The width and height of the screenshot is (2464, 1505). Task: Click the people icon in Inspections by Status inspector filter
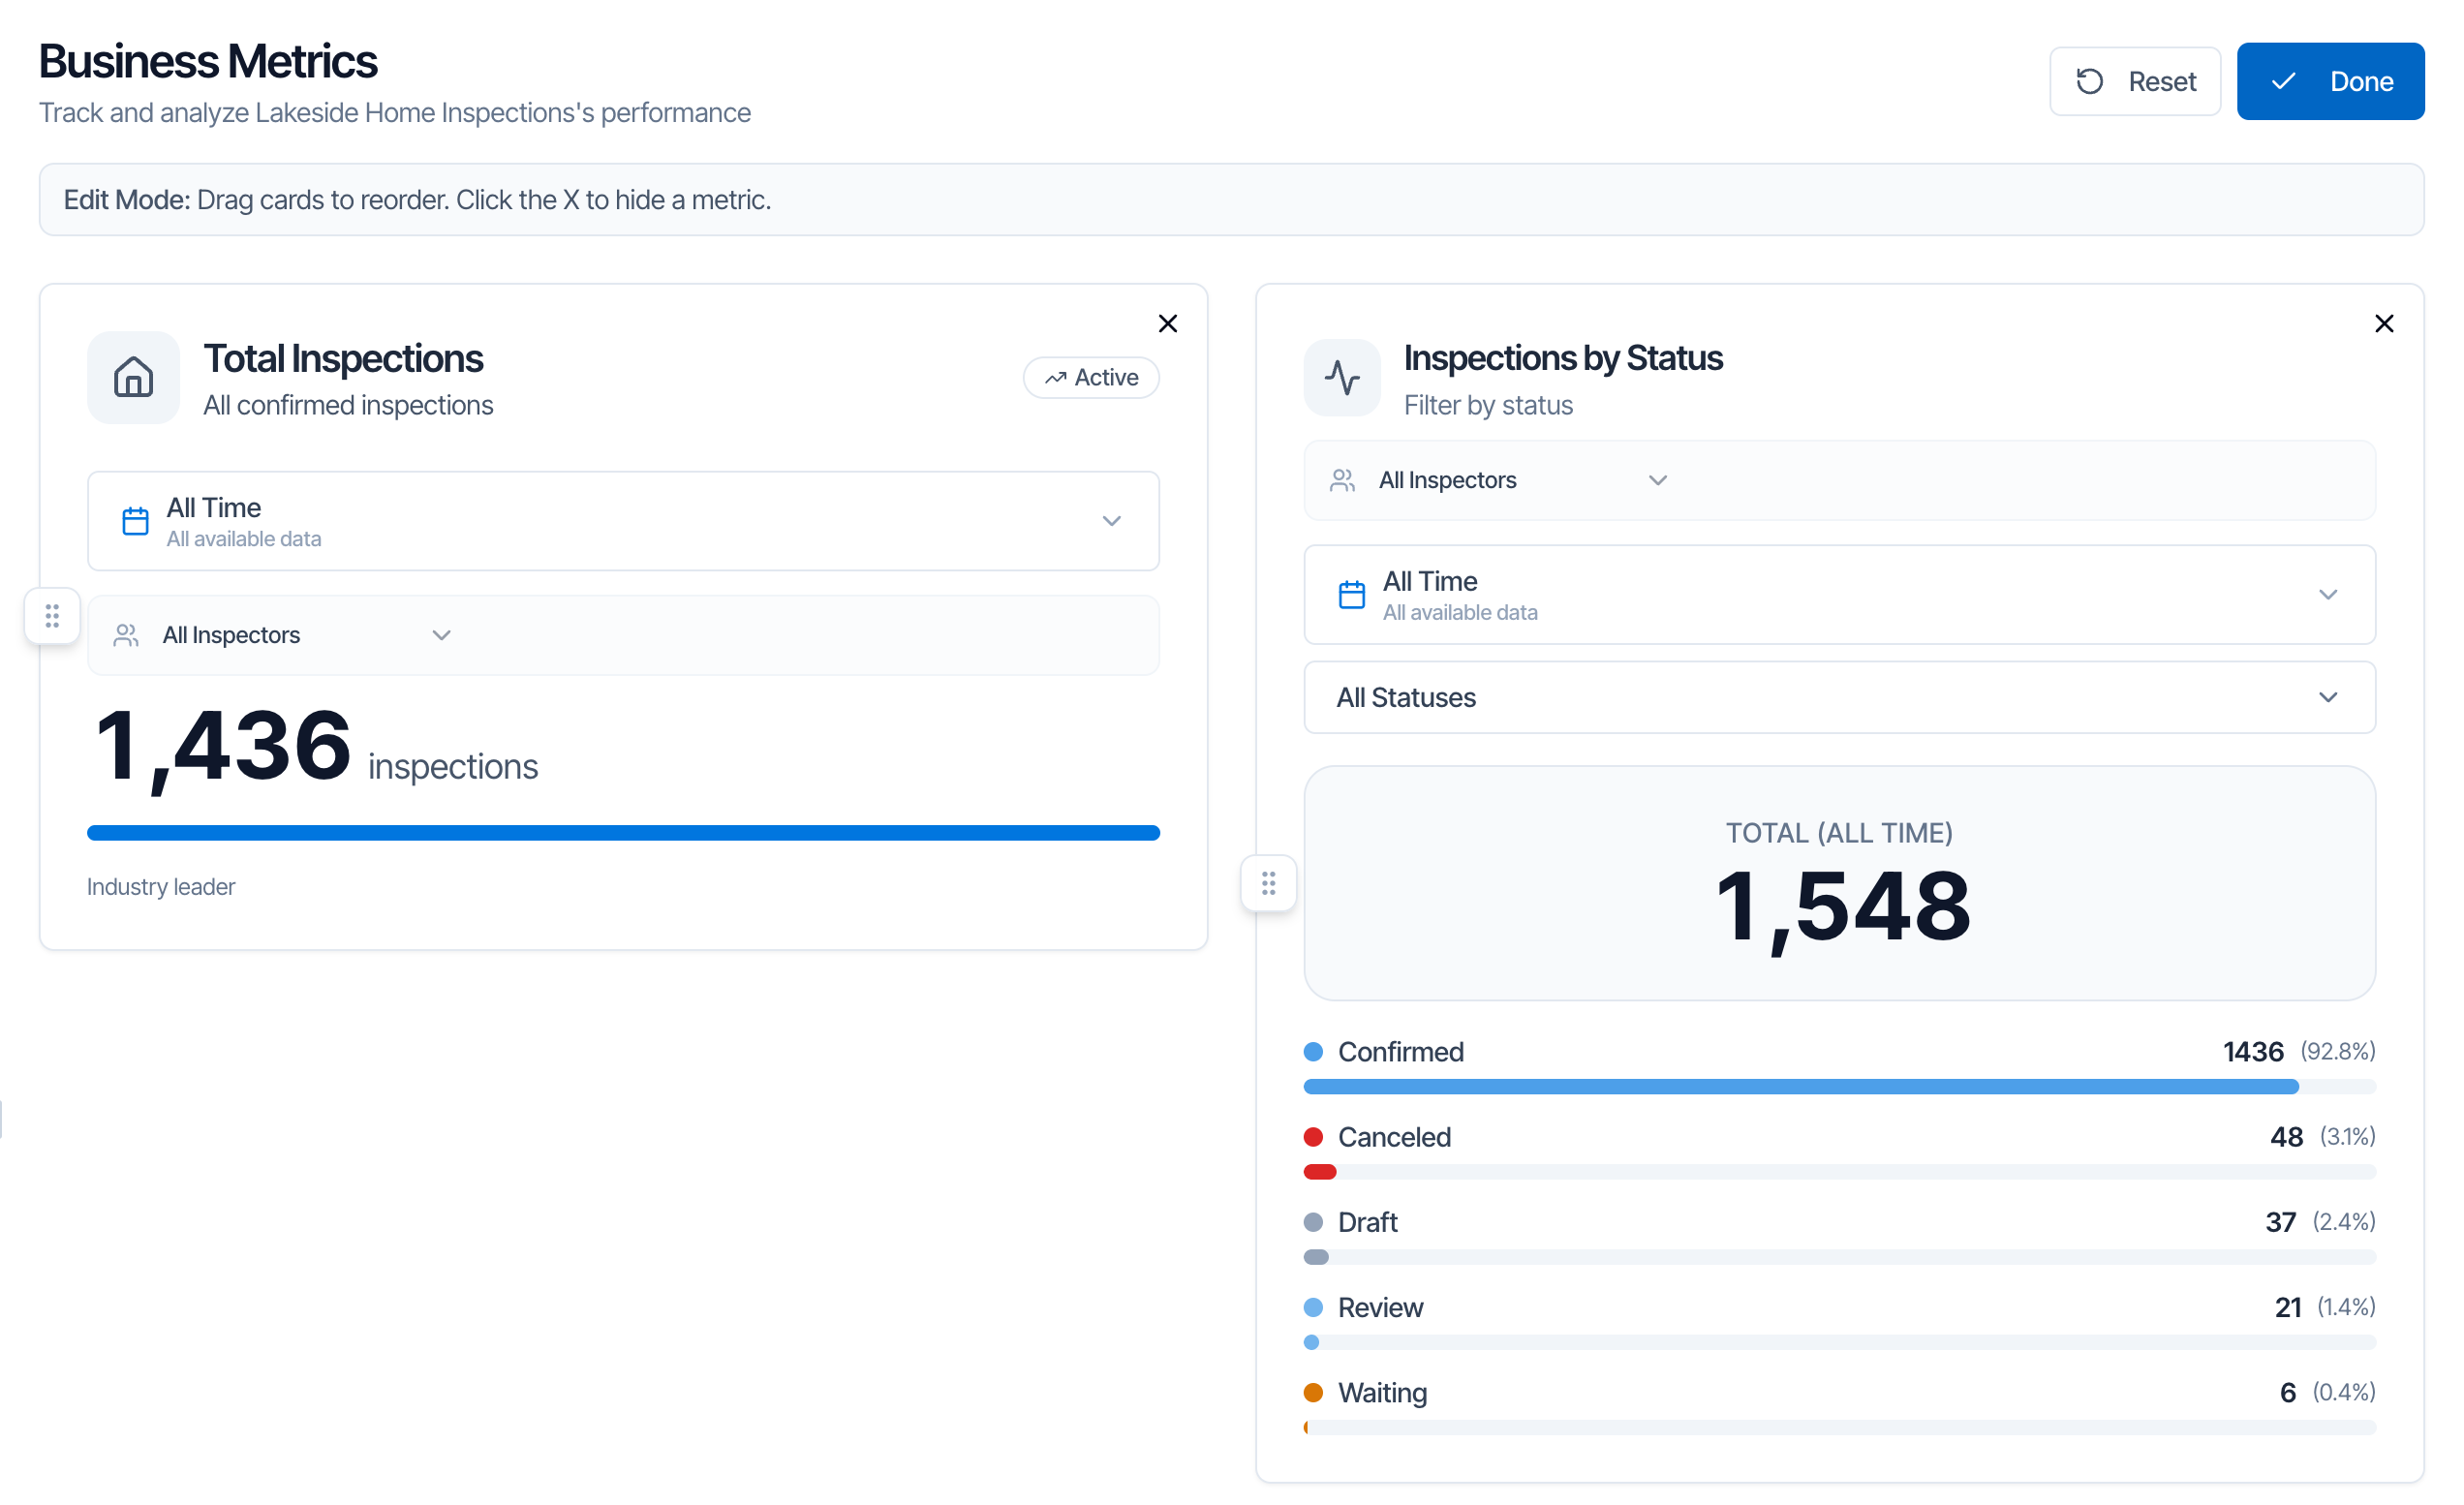pyautogui.click(x=1342, y=480)
